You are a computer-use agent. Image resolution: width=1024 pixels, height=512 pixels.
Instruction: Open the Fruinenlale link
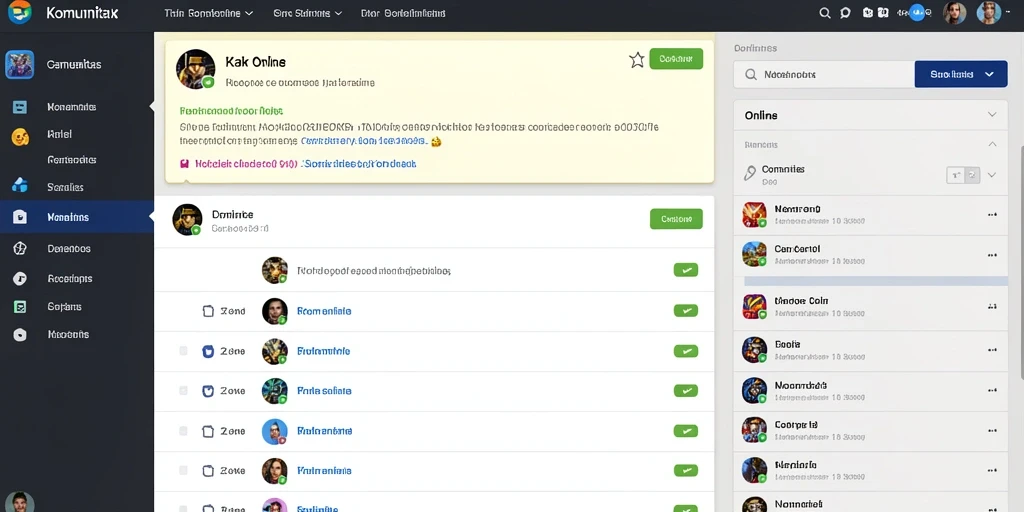tap(324, 470)
